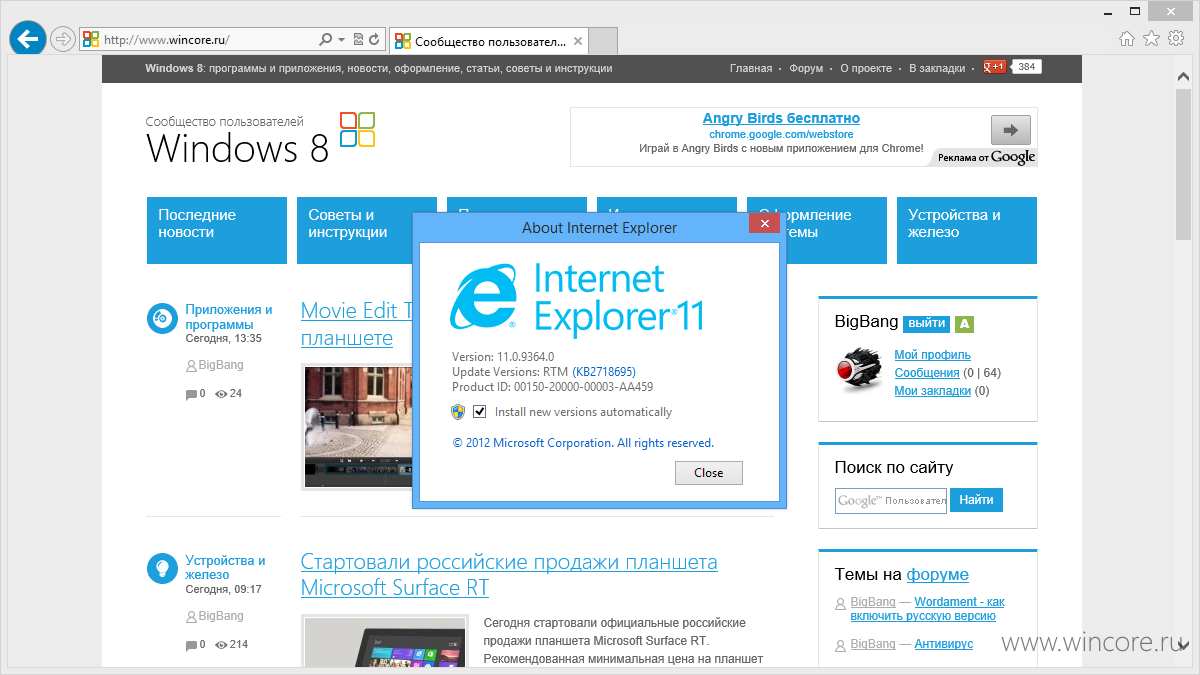Open О проекте in top site menu

(x=866, y=68)
